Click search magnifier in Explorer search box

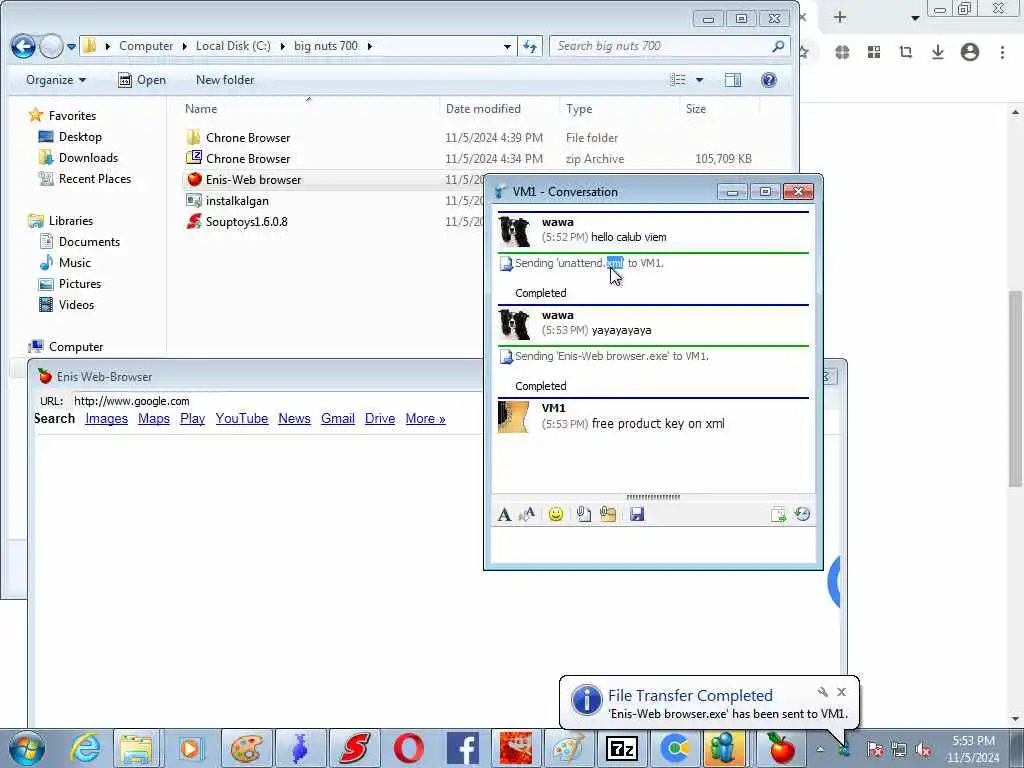pos(777,46)
